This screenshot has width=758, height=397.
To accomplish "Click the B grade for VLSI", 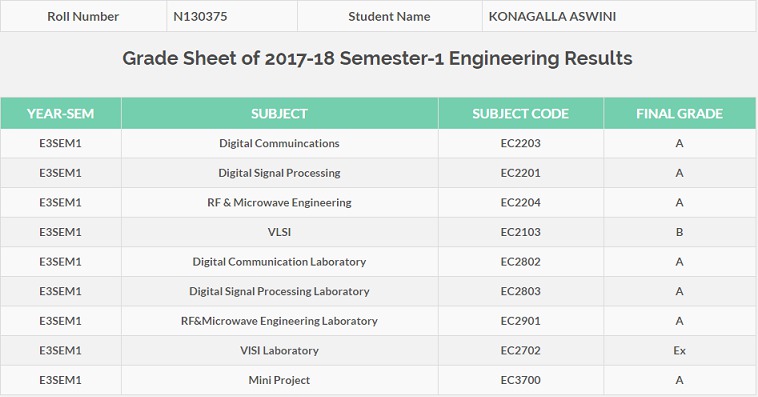I will [679, 232].
